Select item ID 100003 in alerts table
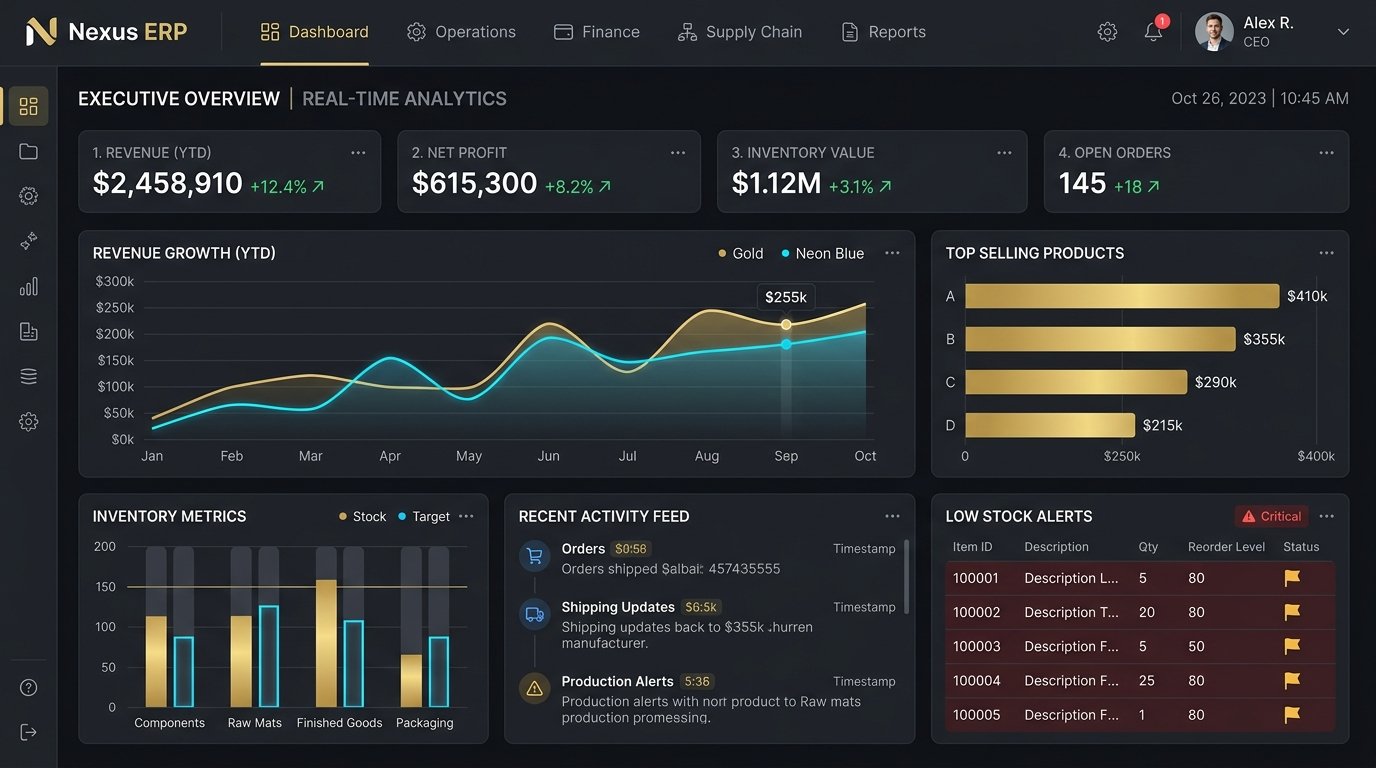 point(976,646)
